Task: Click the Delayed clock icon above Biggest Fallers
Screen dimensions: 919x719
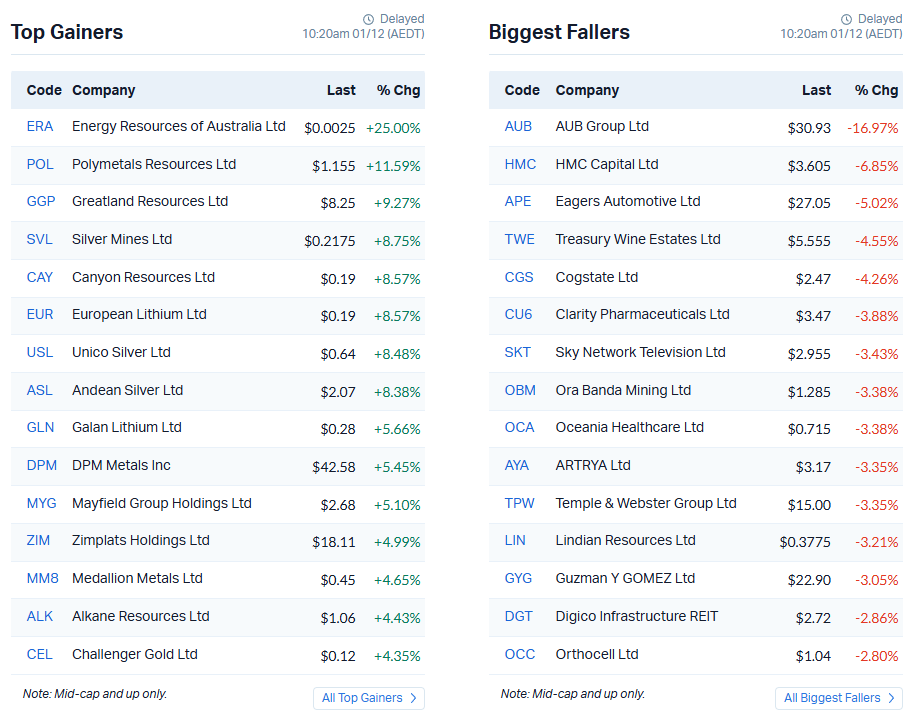Action: pos(846,19)
